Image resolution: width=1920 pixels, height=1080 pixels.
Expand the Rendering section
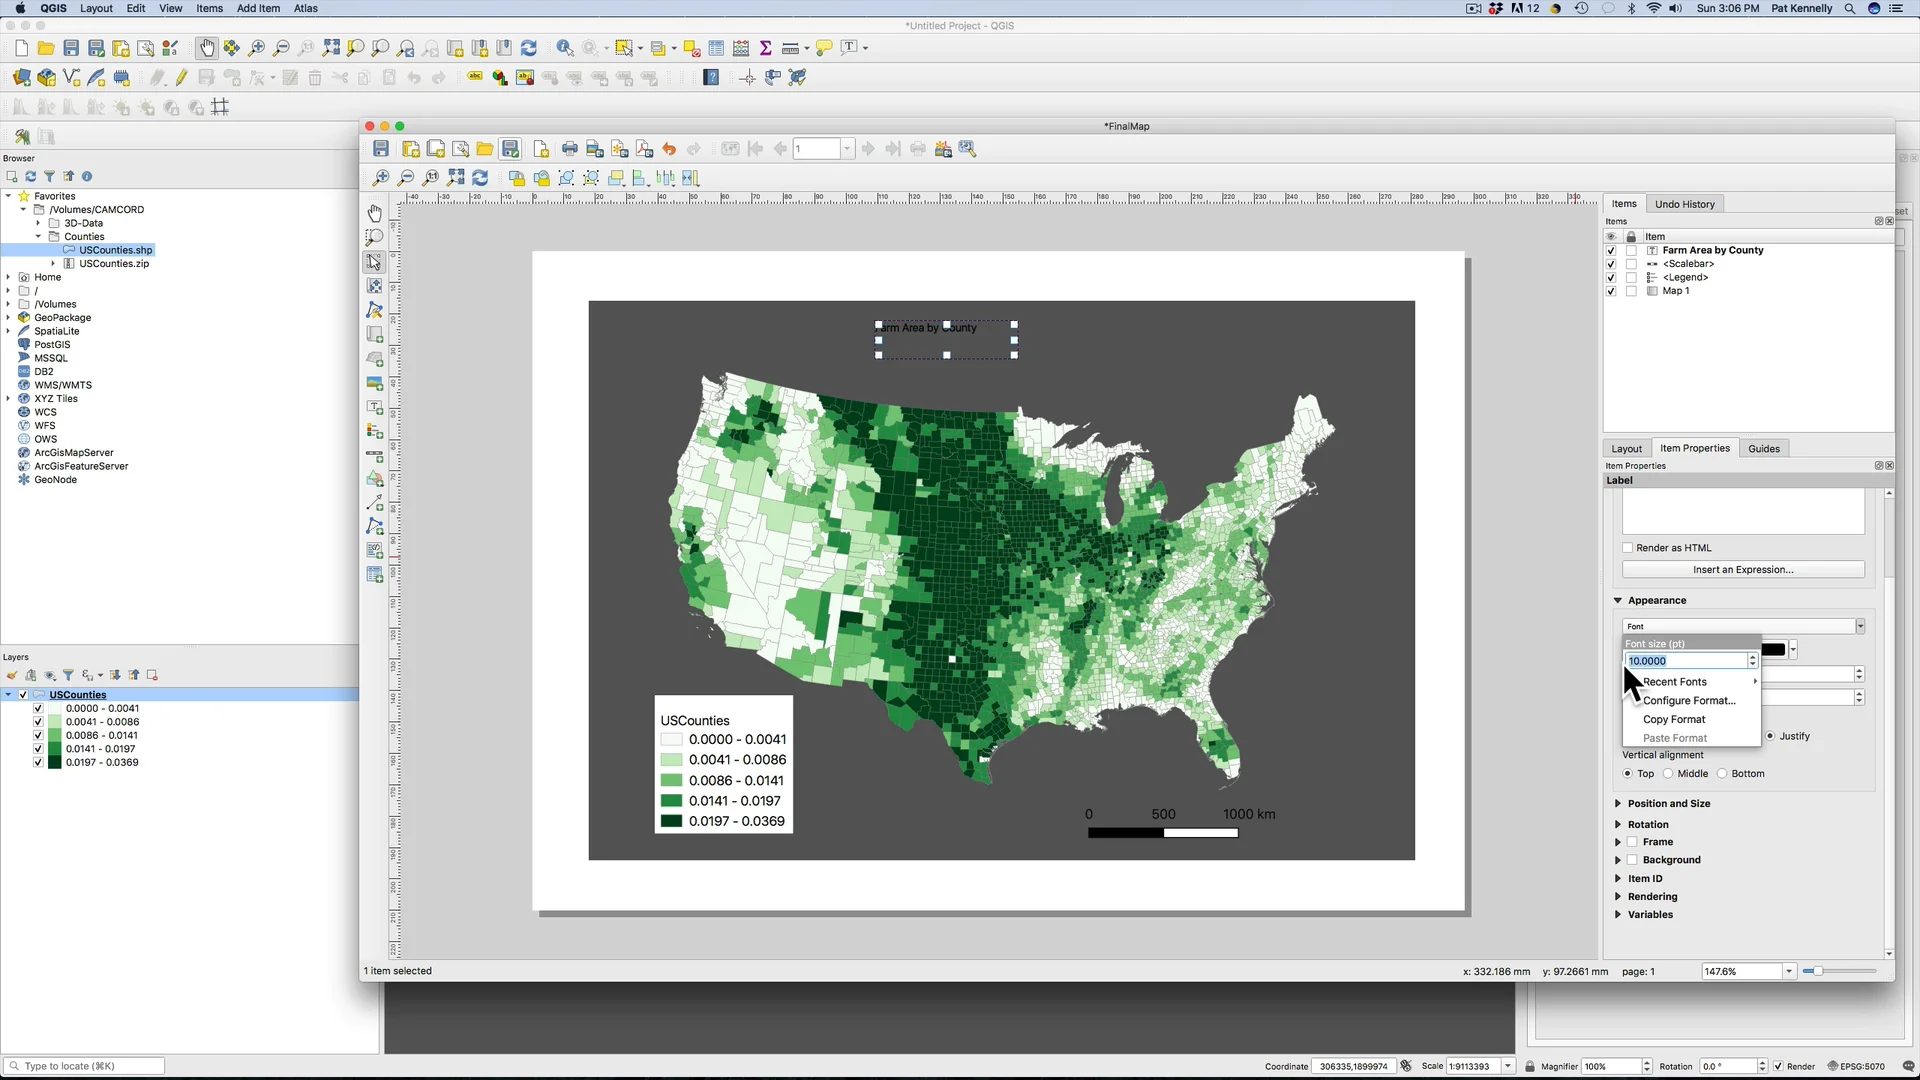[x=1618, y=897]
